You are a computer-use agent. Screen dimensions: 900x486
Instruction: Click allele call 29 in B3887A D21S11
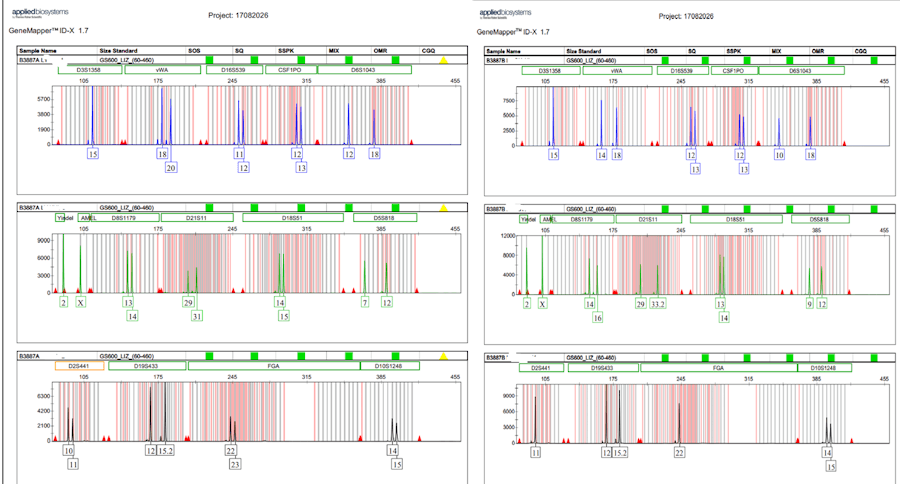(188, 302)
